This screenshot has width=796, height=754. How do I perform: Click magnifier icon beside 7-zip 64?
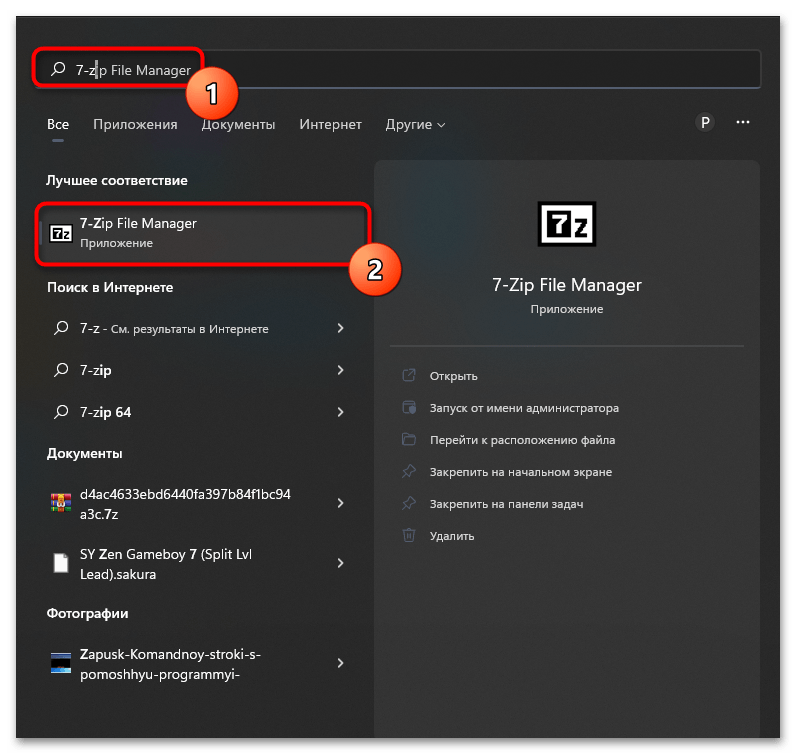pos(61,411)
